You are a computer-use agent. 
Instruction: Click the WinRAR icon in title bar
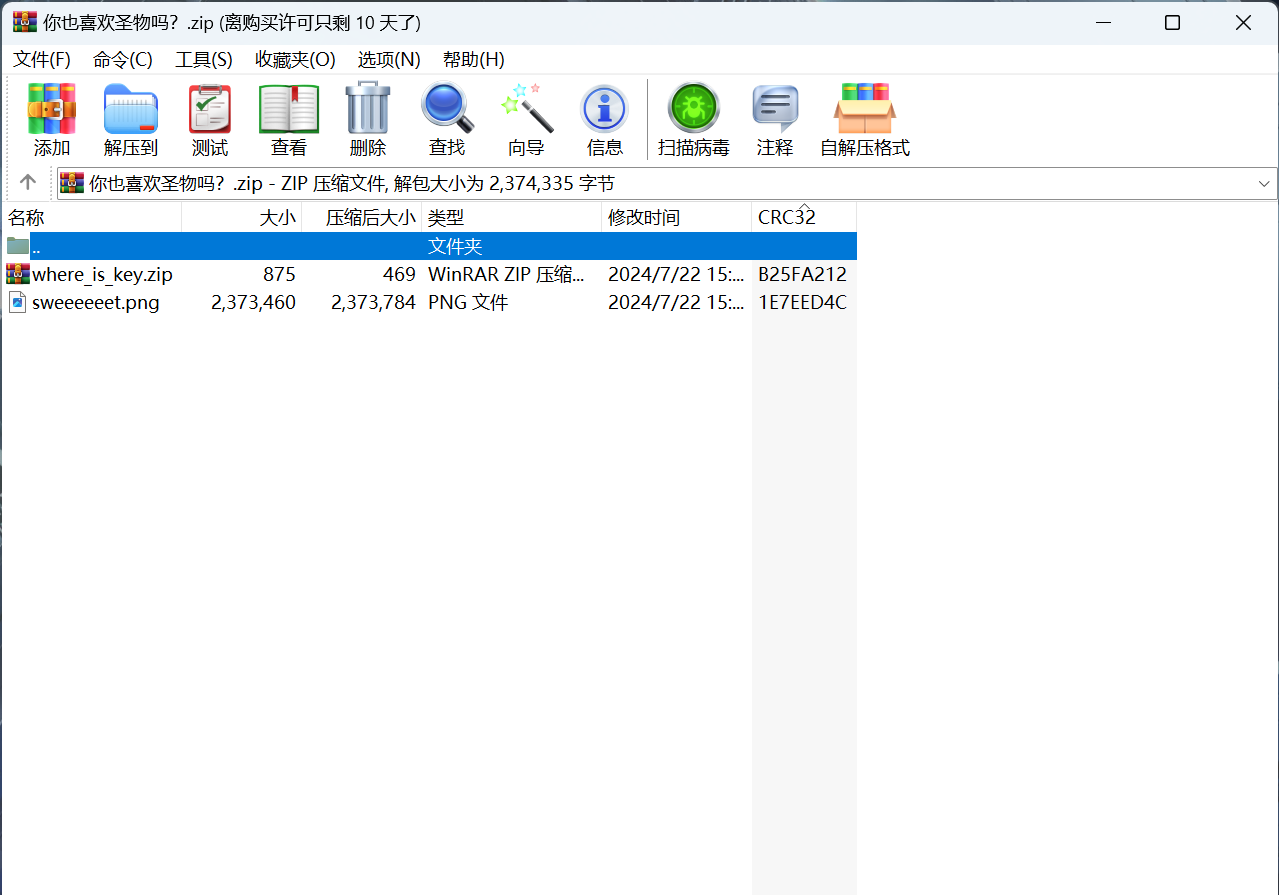click(25, 22)
